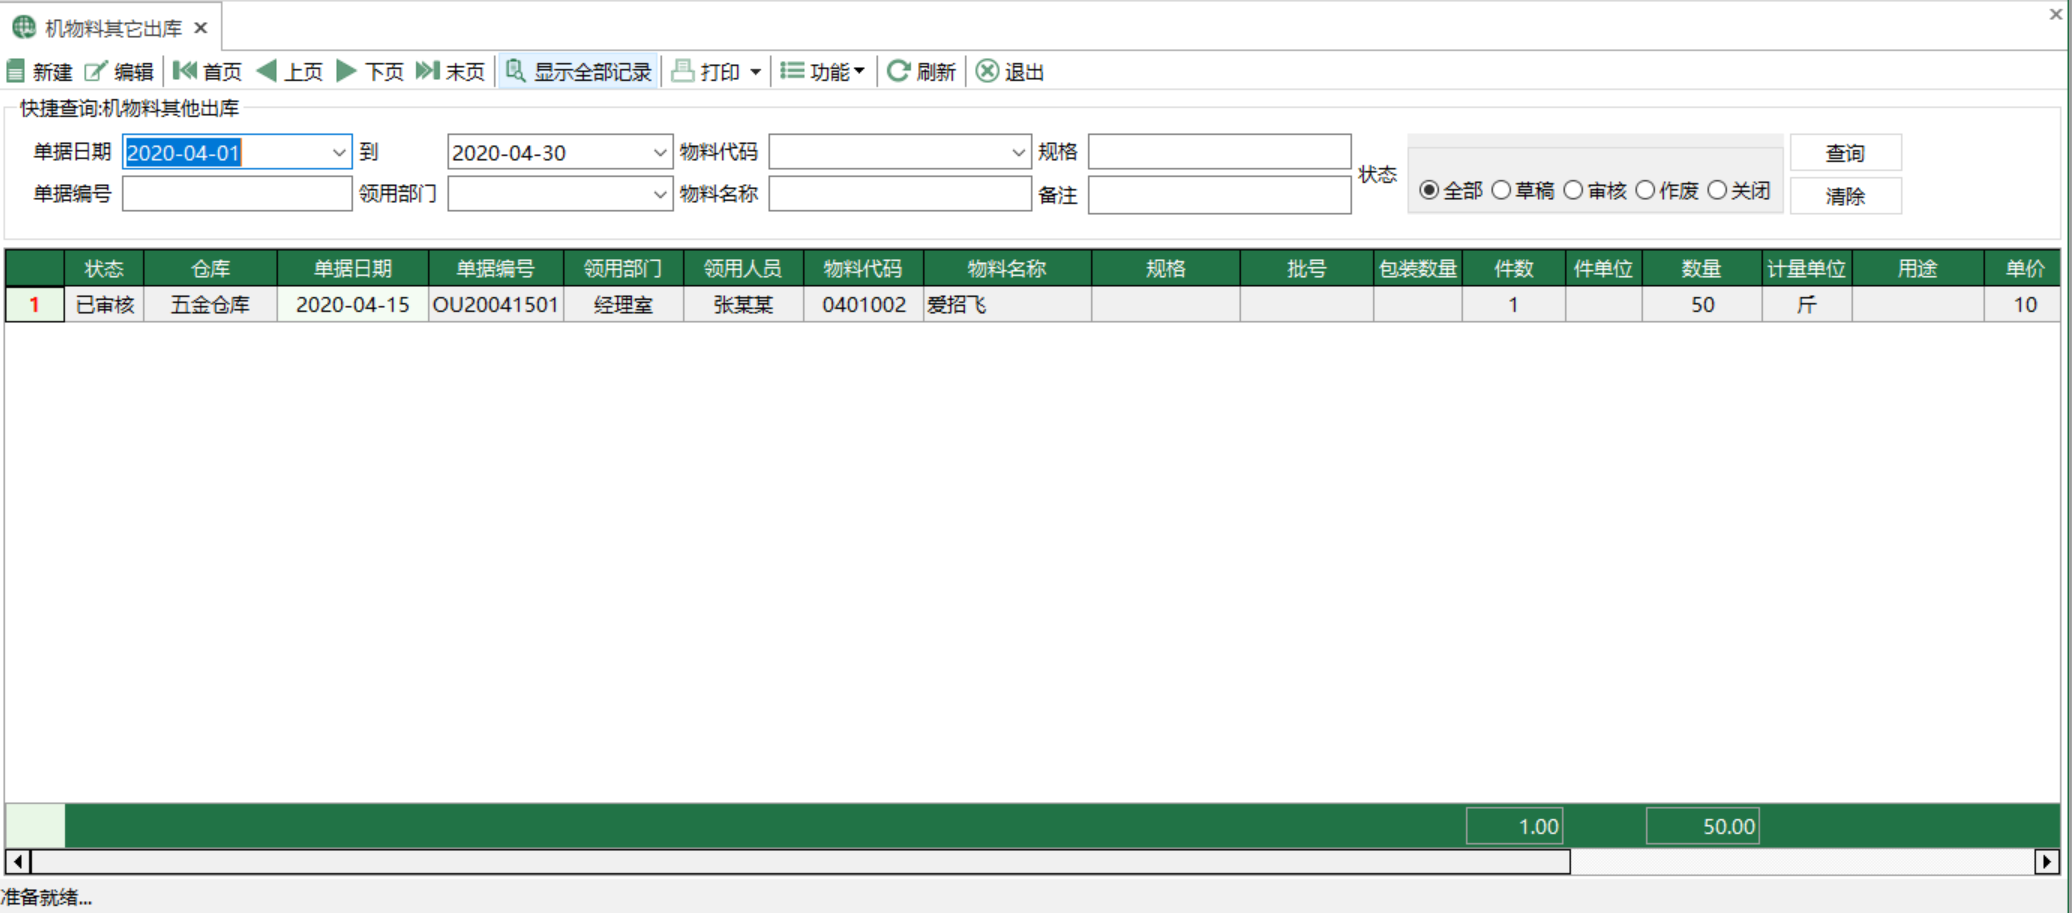This screenshot has width=2072, height=913.
Task: Open the 打印 dropdown arrow
Action: tap(755, 72)
